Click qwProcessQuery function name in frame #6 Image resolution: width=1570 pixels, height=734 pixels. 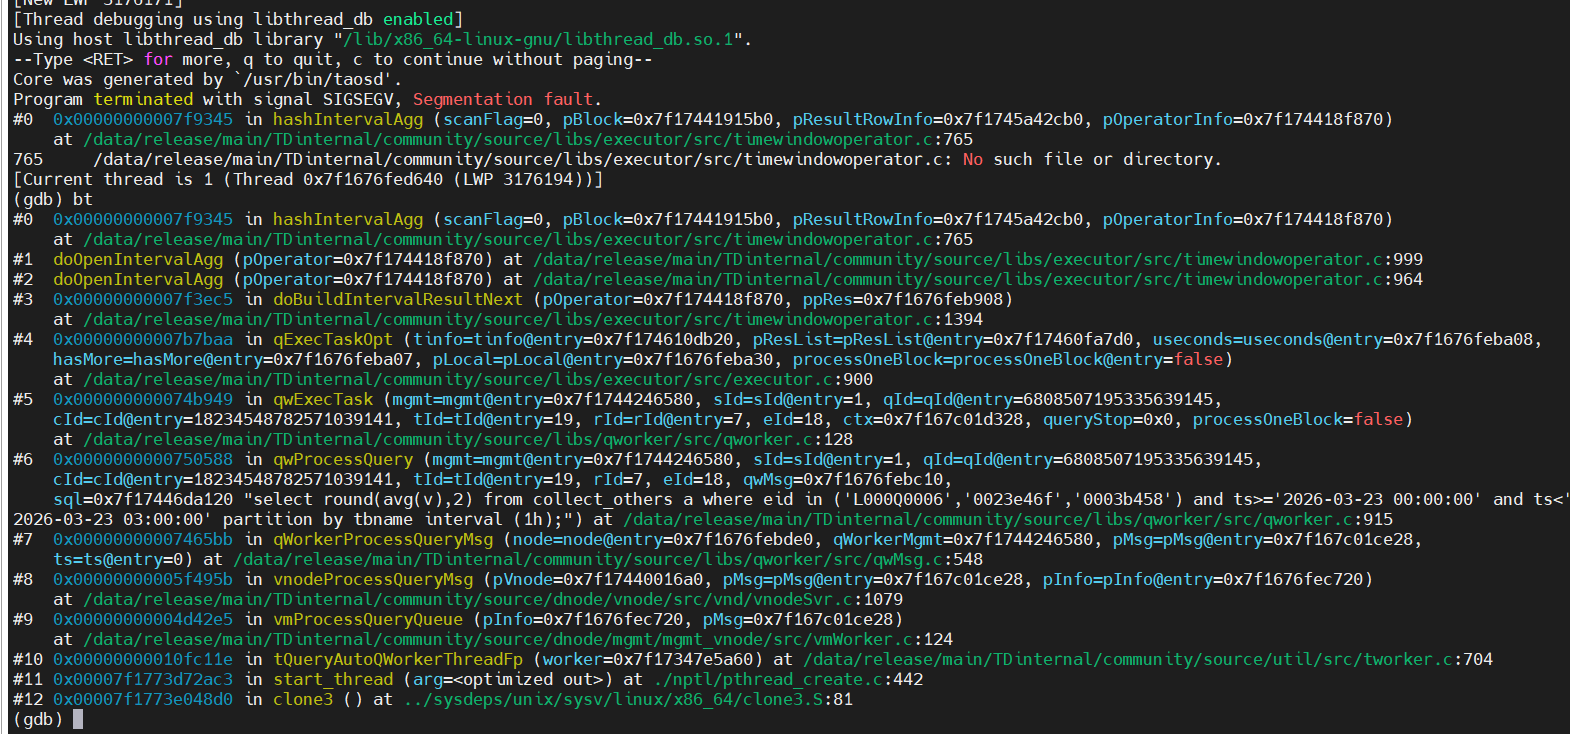342,459
